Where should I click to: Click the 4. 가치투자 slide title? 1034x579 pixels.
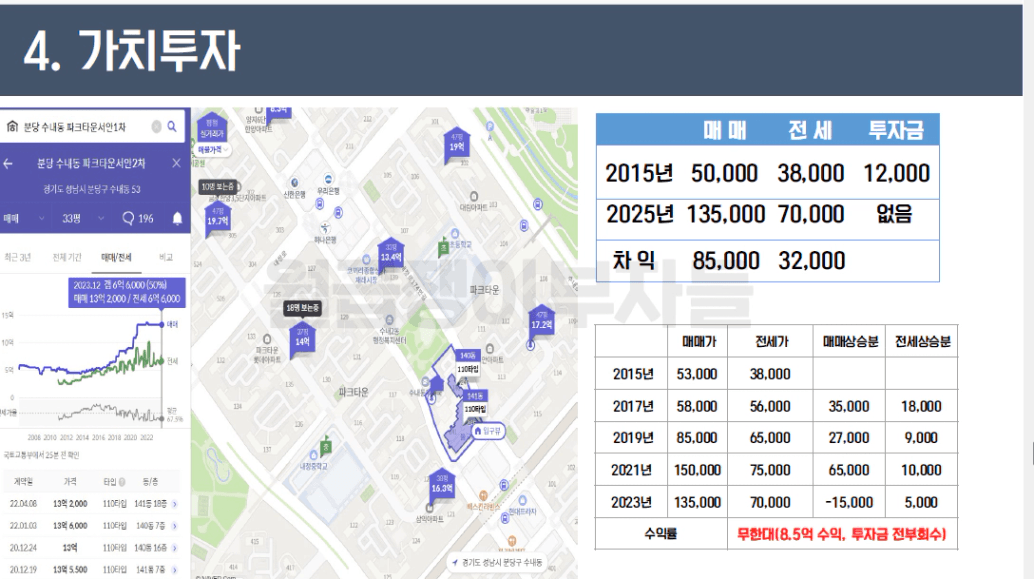133,51
